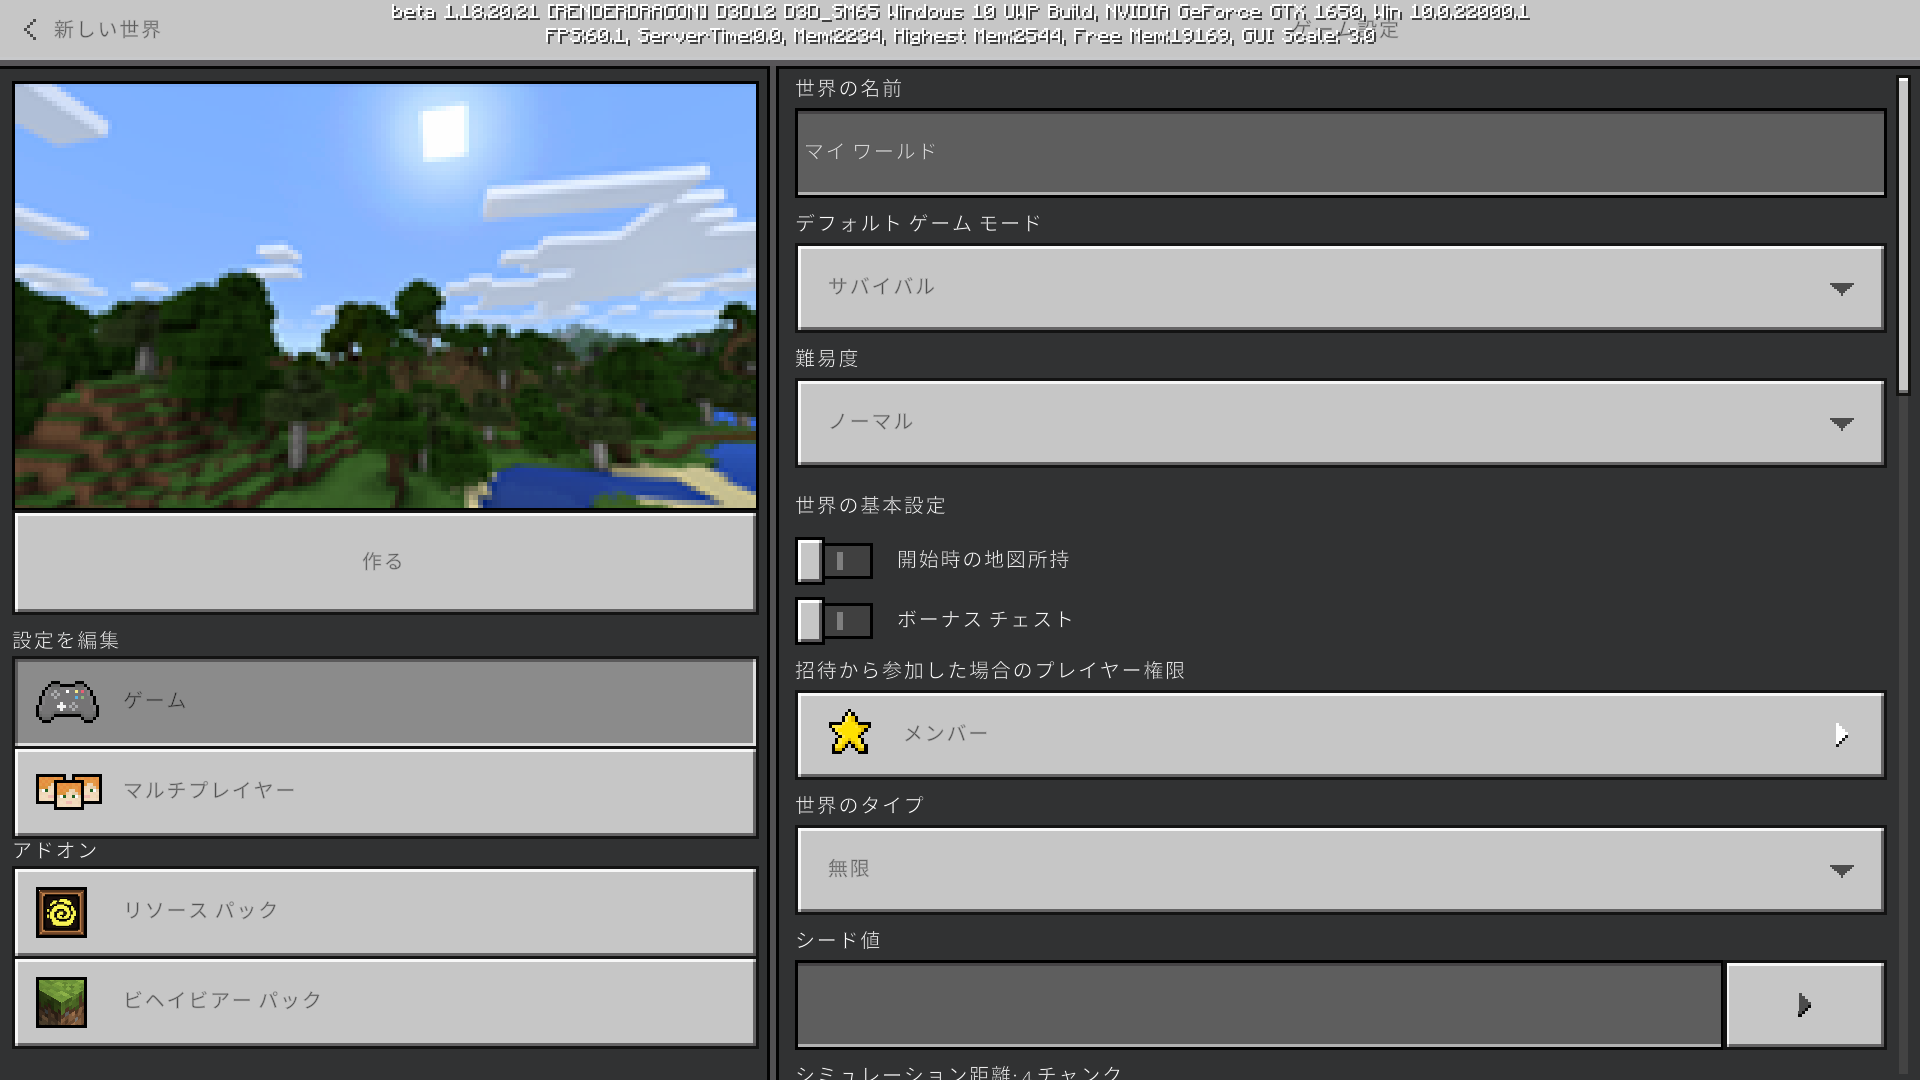Image resolution: width=1920 pixels, height=1080 pixels.
Task: Click the multiplayer faces icon
Action: tap(68, 791)
